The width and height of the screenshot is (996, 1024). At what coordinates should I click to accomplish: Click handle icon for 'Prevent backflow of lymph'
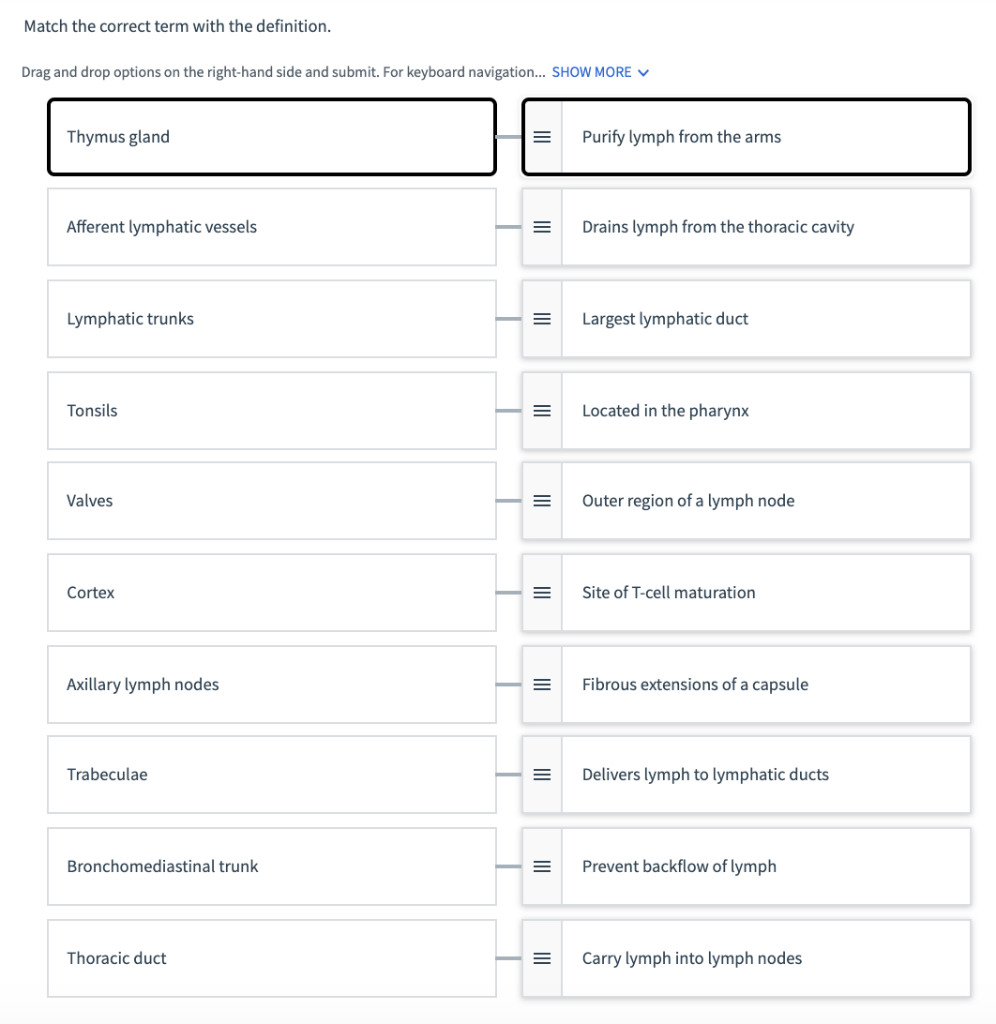(x=542, y=867)
